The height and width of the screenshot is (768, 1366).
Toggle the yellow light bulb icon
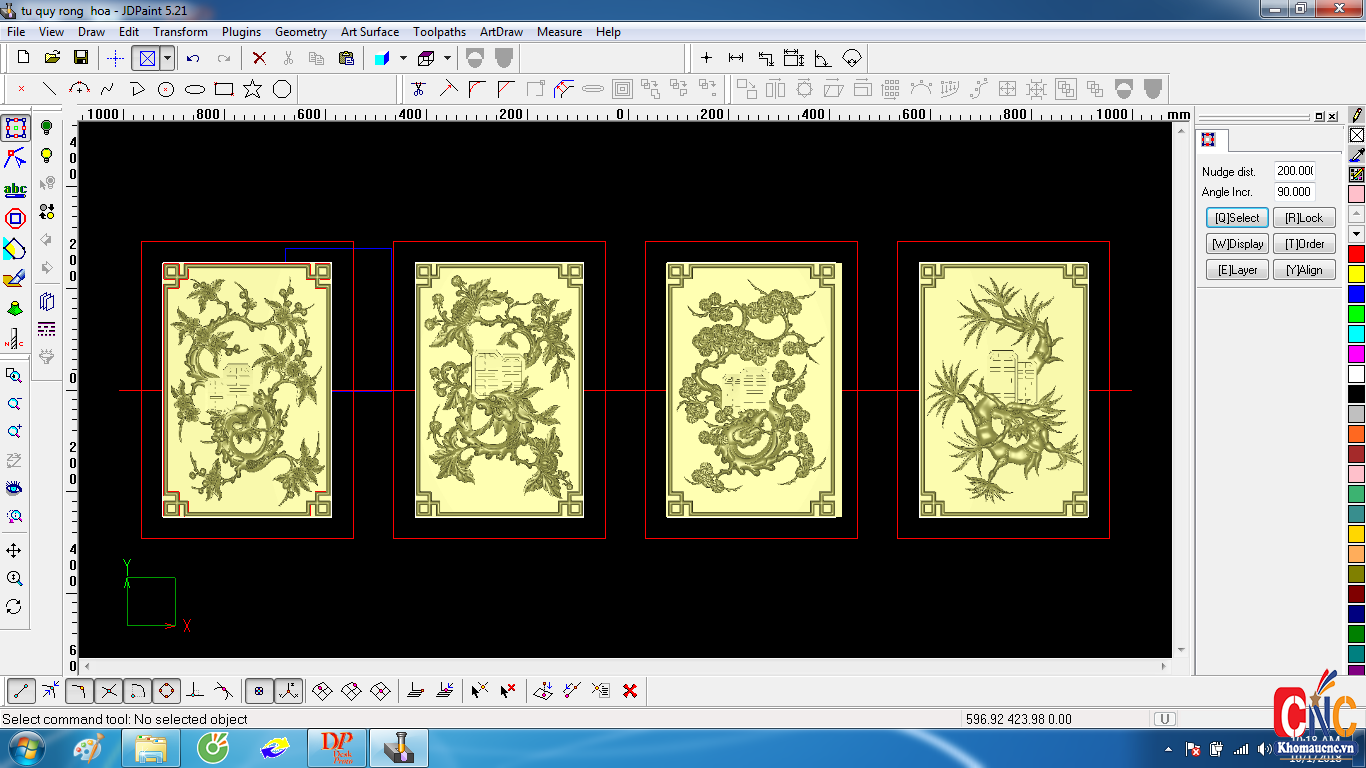coord(46,156)
